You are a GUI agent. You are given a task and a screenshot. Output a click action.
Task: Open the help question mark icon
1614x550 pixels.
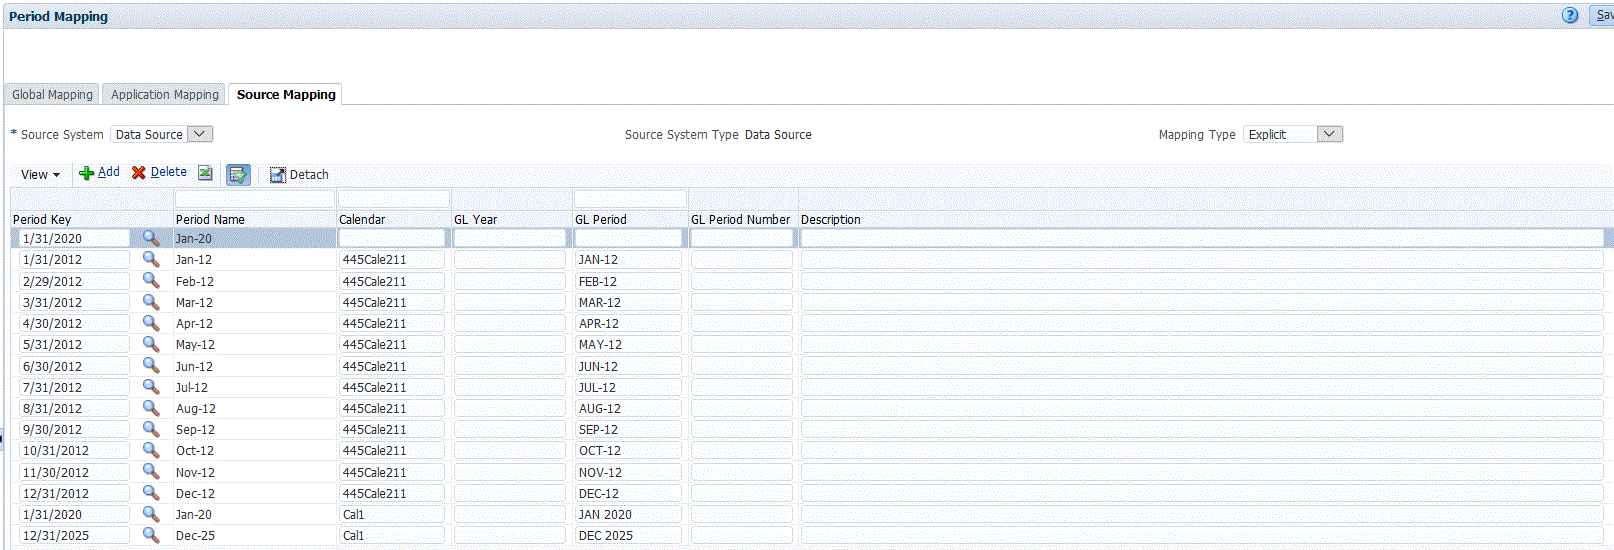tap(1570, 15)
